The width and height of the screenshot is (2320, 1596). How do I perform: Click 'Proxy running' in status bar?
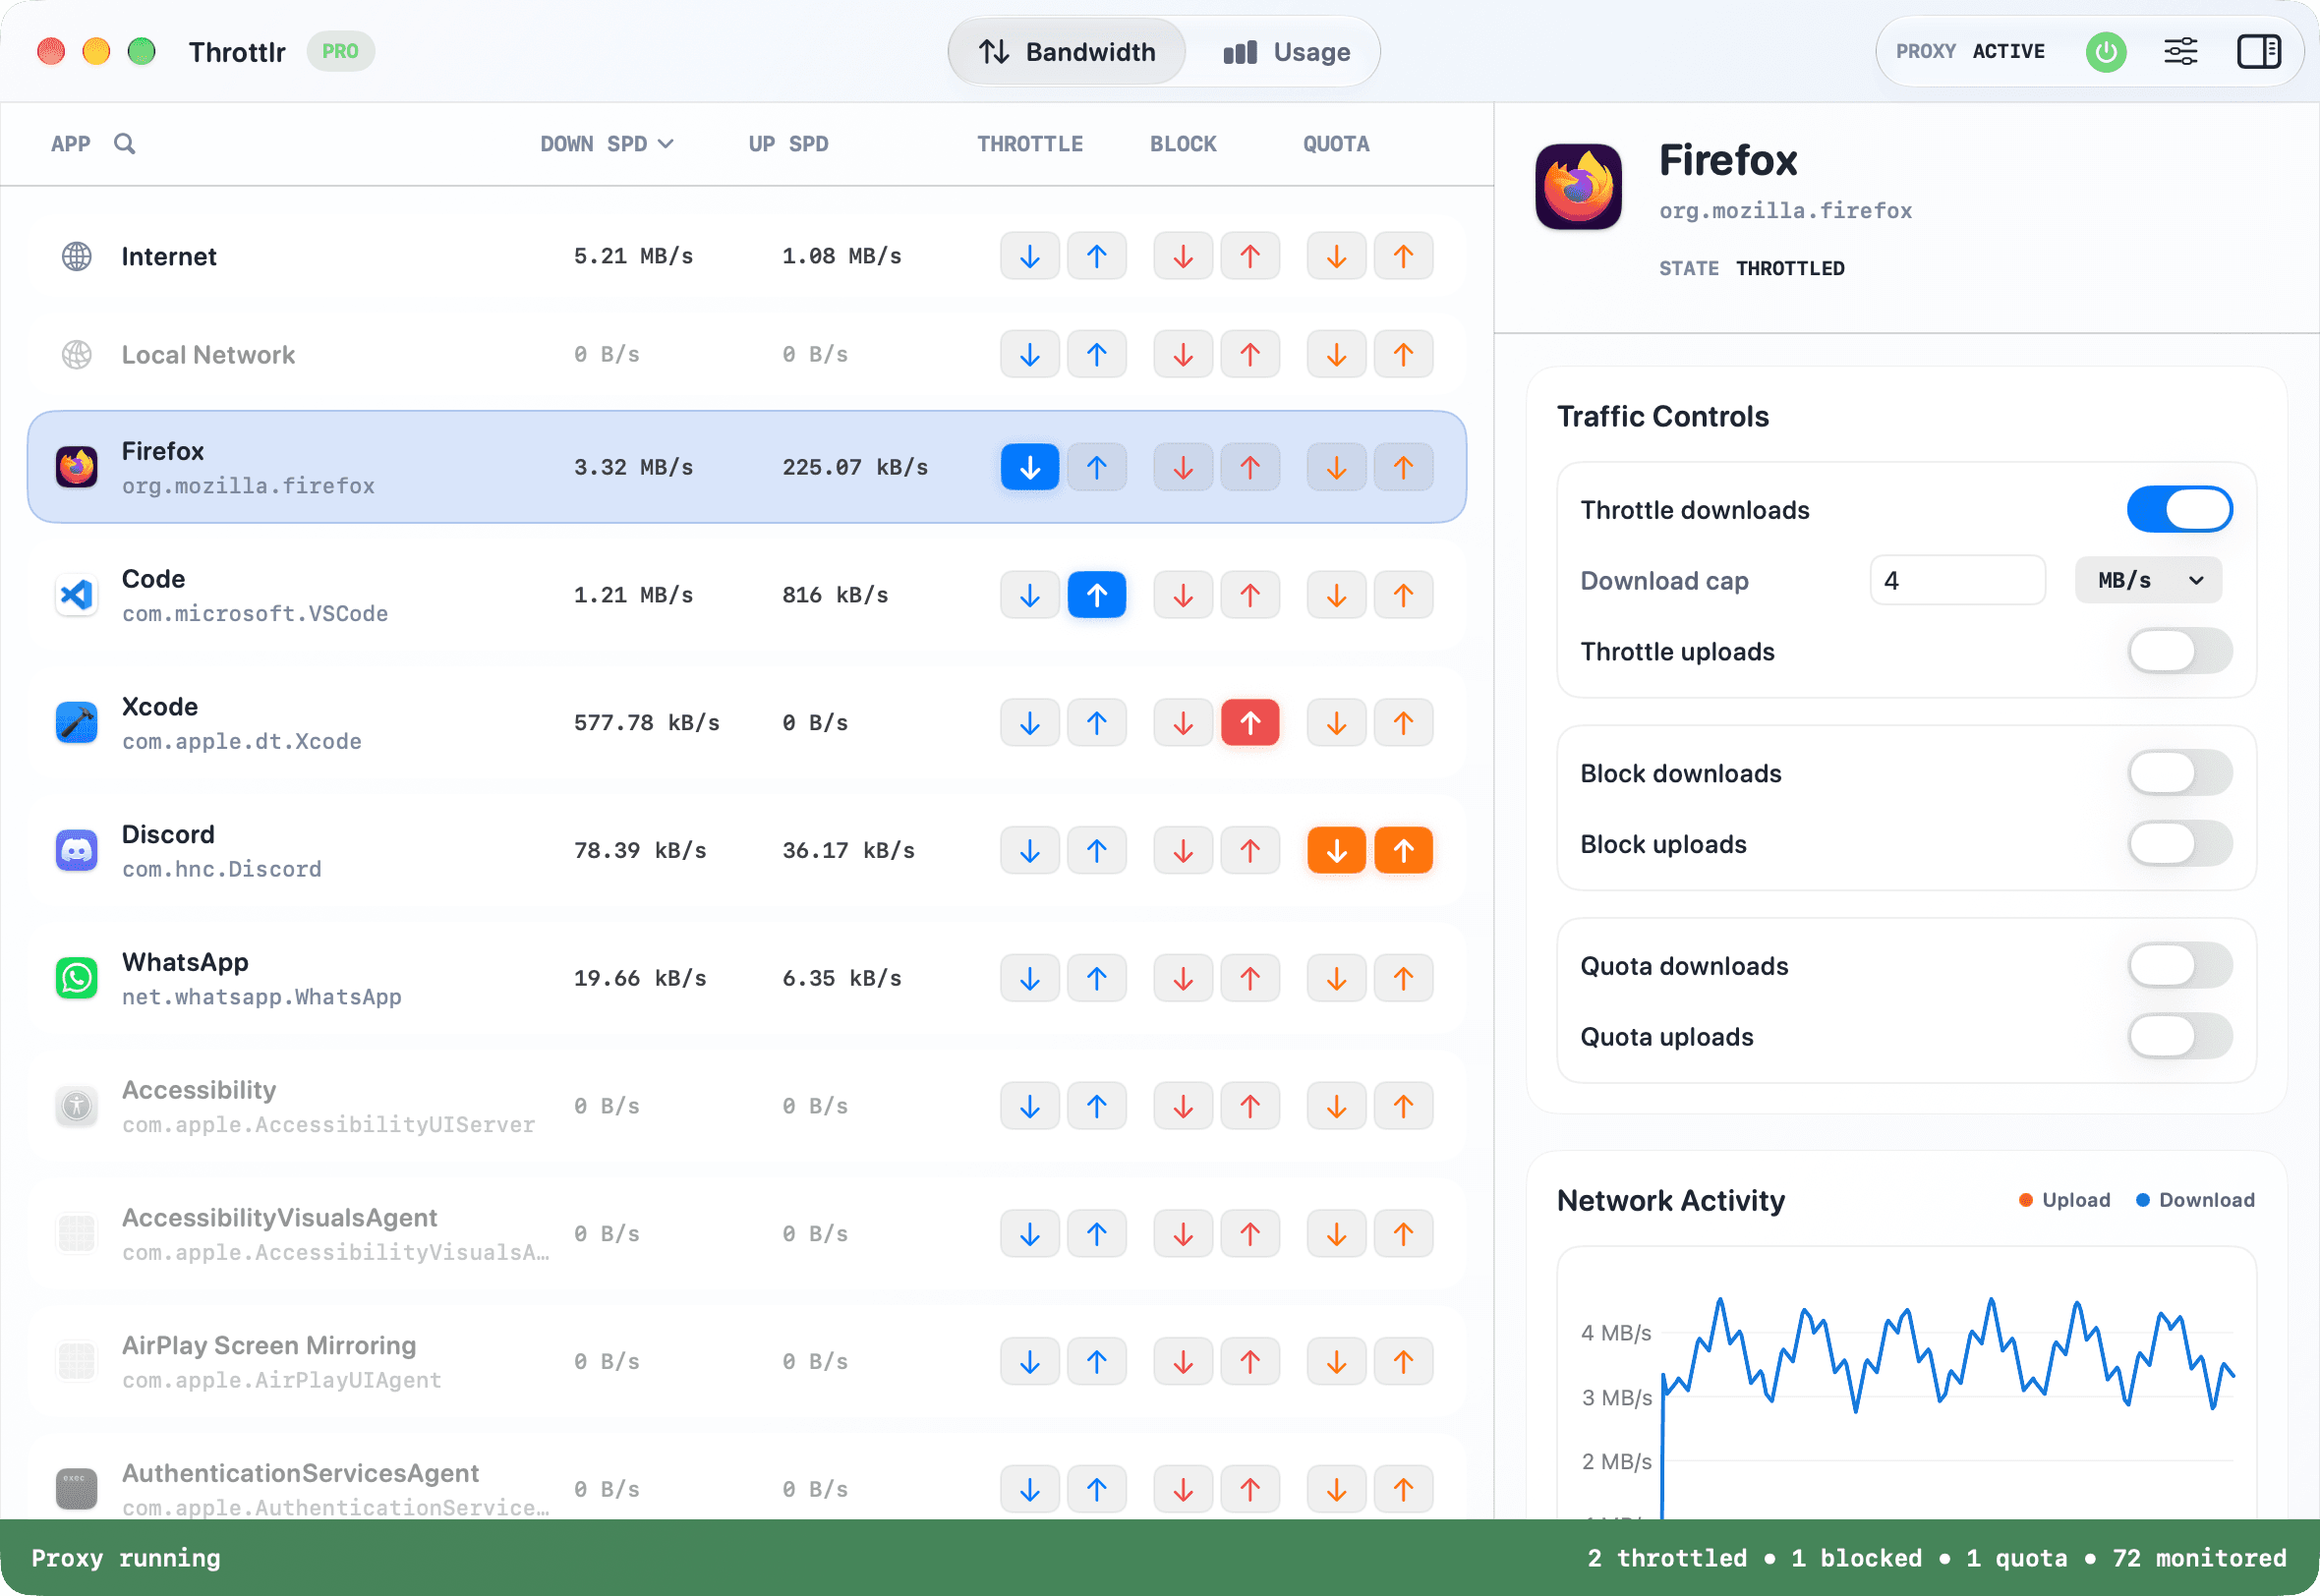[x=126, y=1558]
